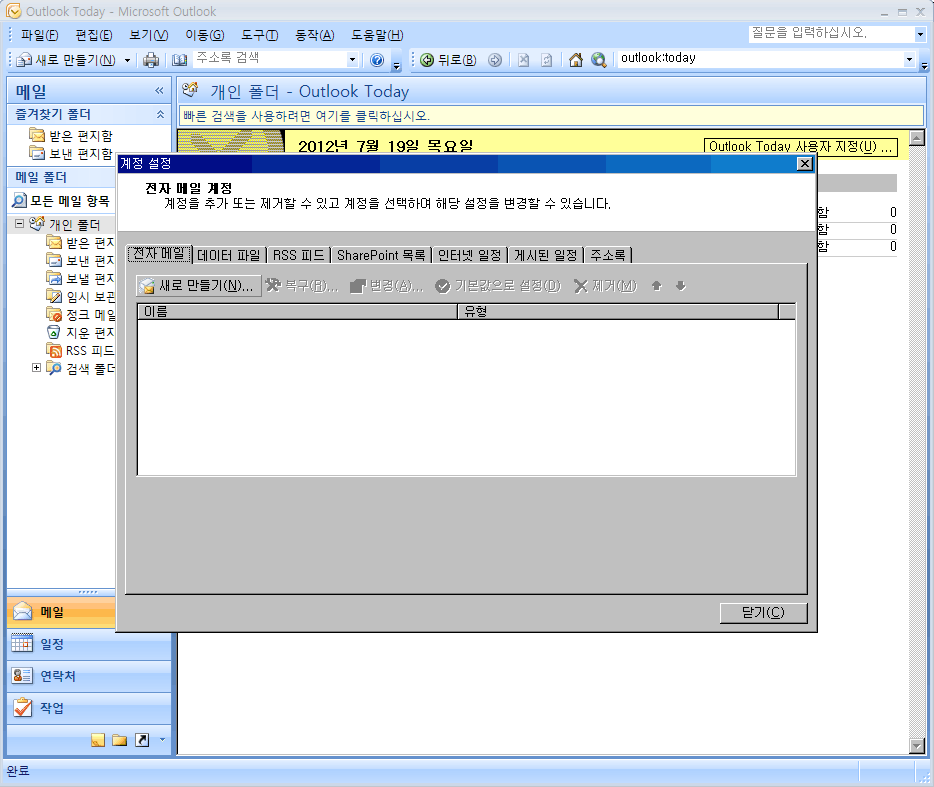Open the 새로 만들기 dropdown arrow
Screen dimensions: 934x787
[x=127, y=60]
